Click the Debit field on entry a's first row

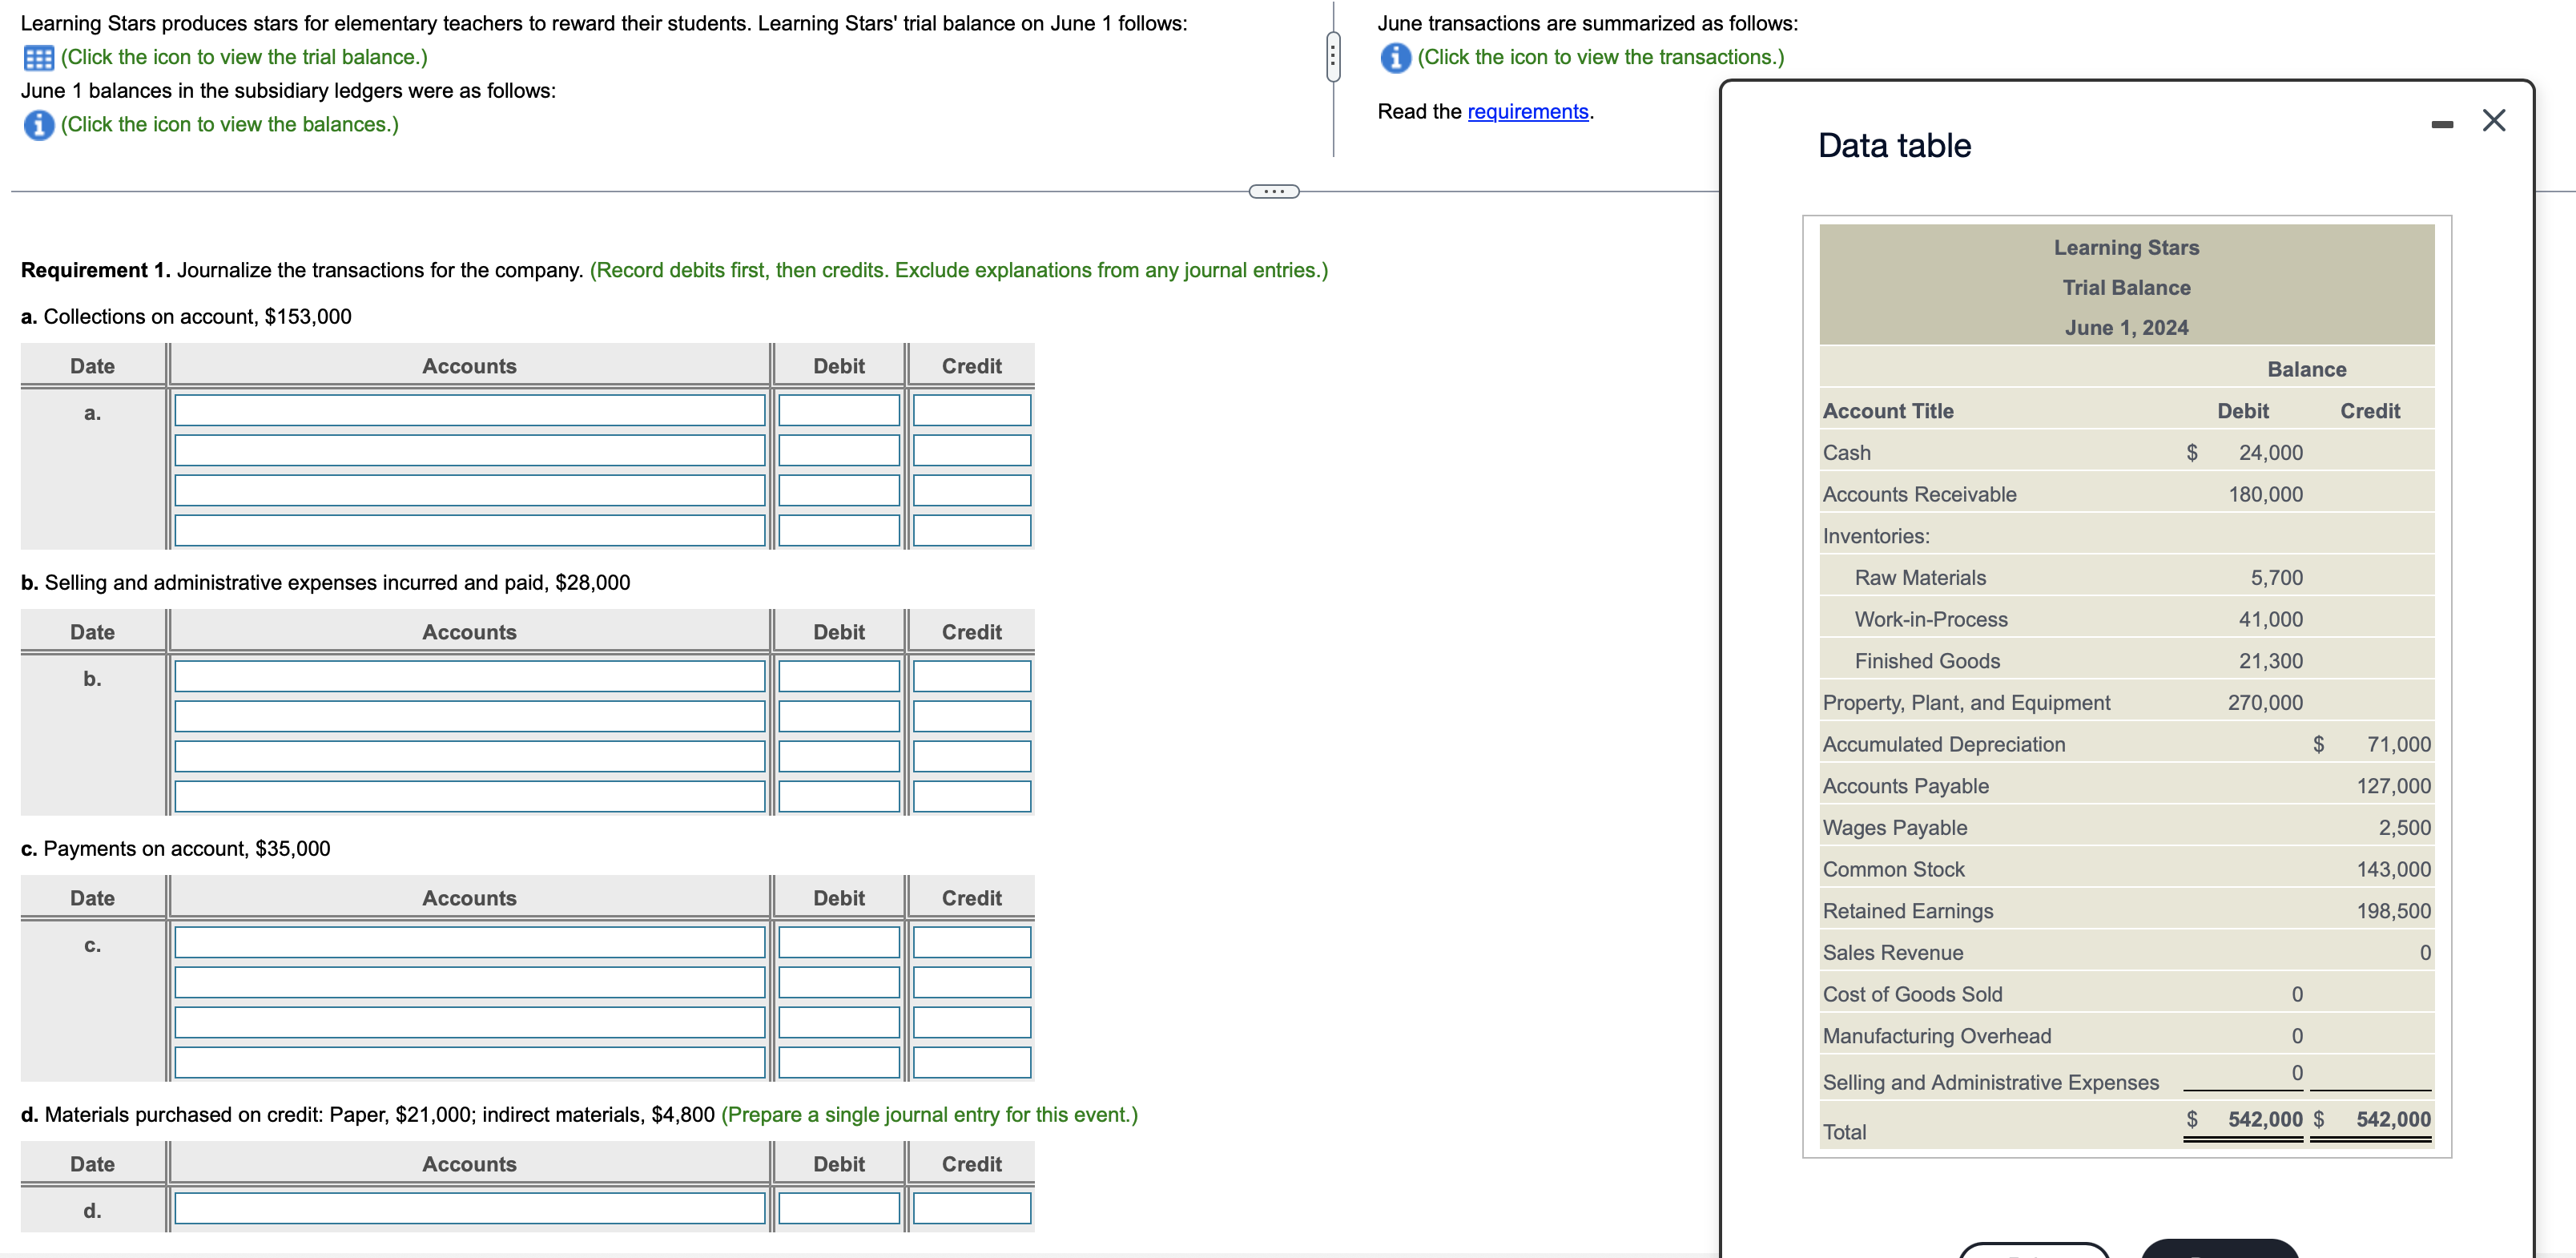pyautogui.click(x=838, y=410)
